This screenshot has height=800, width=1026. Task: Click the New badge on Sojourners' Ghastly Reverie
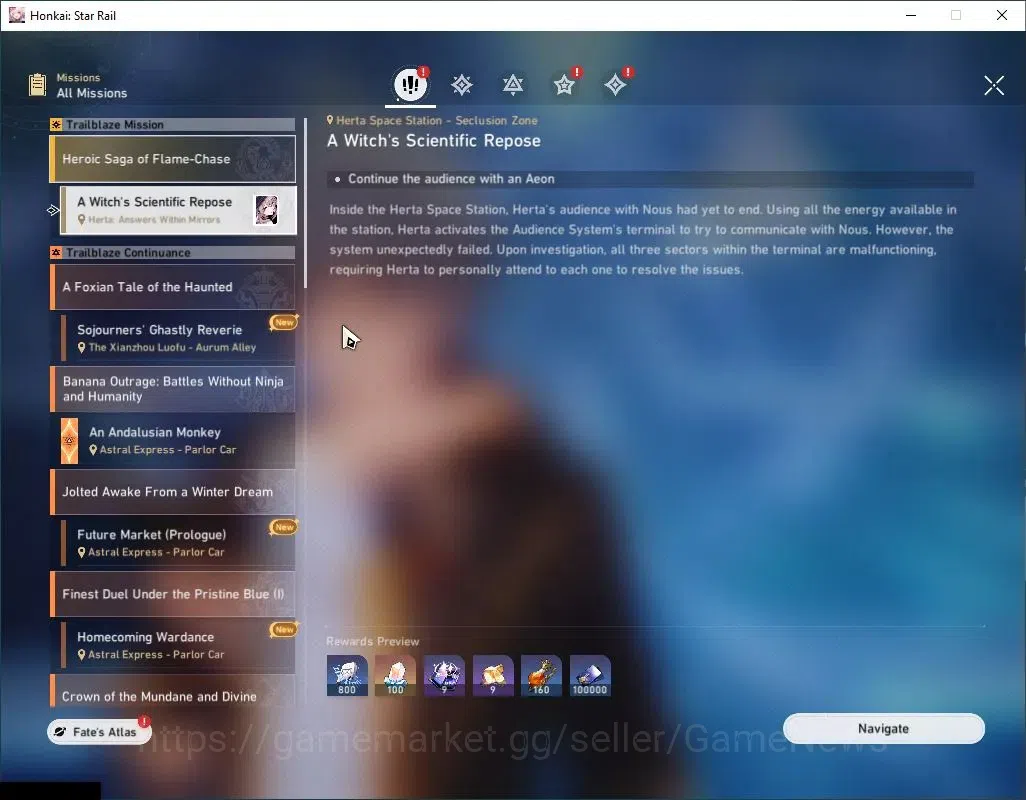pyautogui.click(x=284, y=322)
